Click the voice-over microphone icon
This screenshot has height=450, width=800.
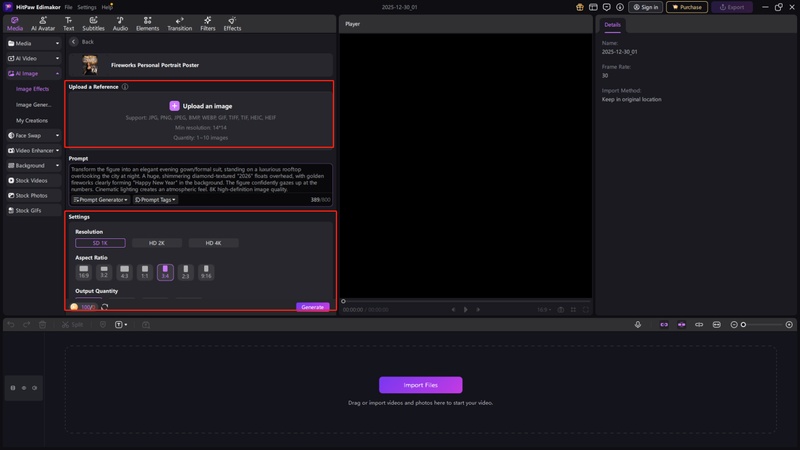point(638,325)
